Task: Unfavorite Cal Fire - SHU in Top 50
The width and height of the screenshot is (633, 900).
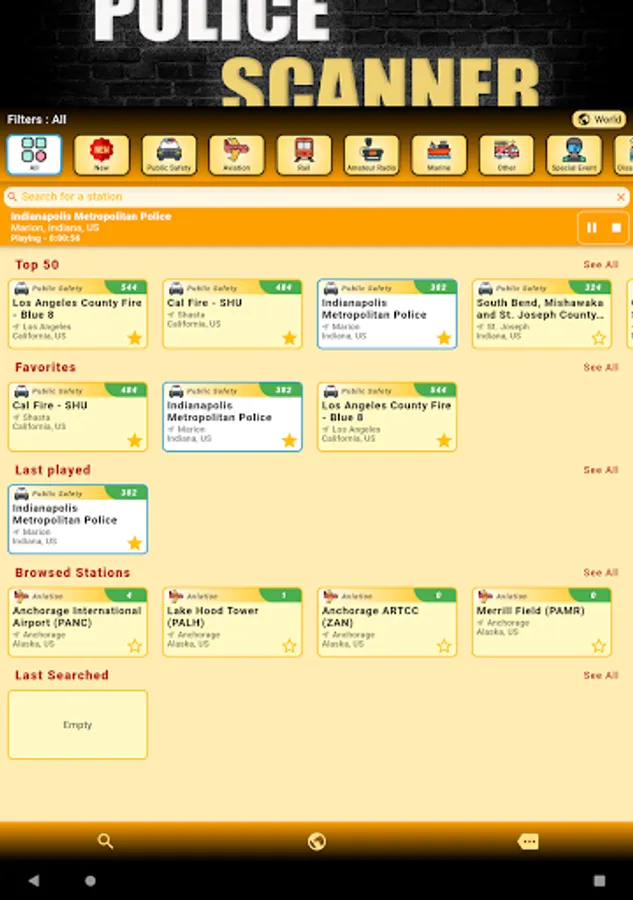Action: click(289, 338)
